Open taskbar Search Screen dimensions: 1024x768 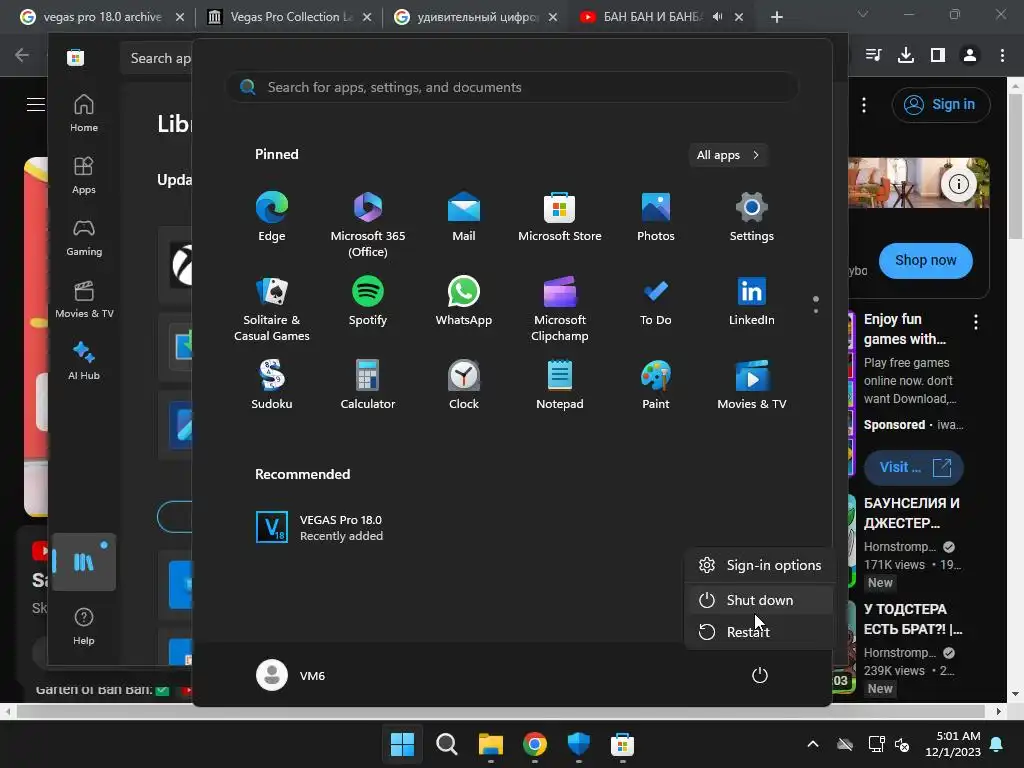(447, 744)
